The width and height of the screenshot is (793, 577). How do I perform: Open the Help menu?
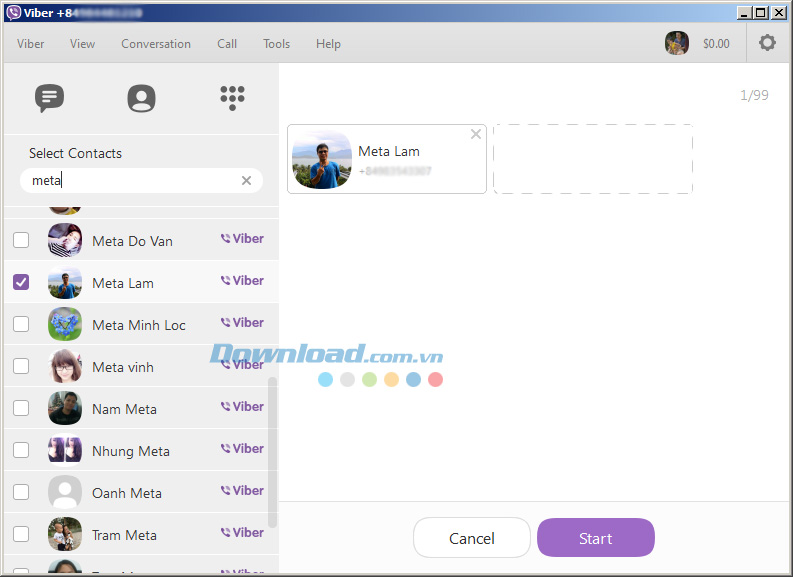point(328,44)
